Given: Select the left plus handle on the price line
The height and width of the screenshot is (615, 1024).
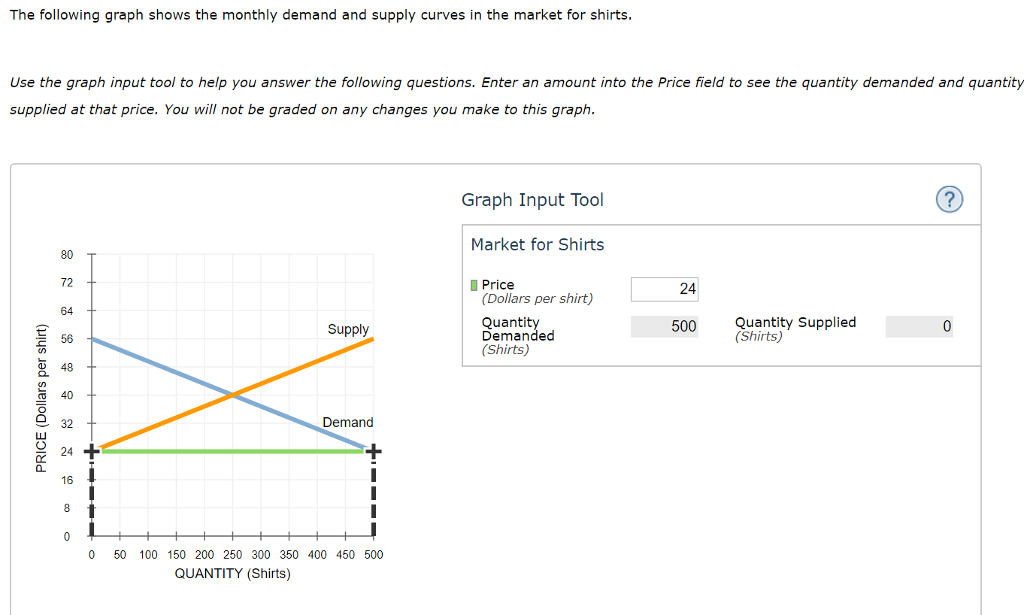Looking at the screenshot, I should point(91,451).
